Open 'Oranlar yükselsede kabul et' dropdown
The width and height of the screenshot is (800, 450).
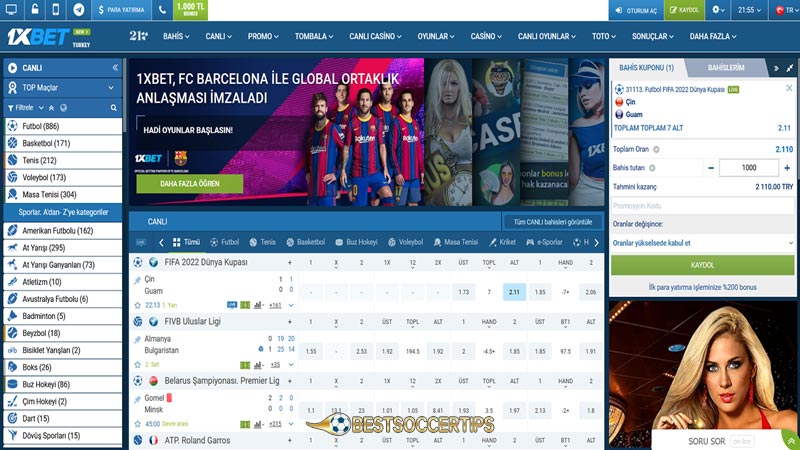[x=703, y=243]
